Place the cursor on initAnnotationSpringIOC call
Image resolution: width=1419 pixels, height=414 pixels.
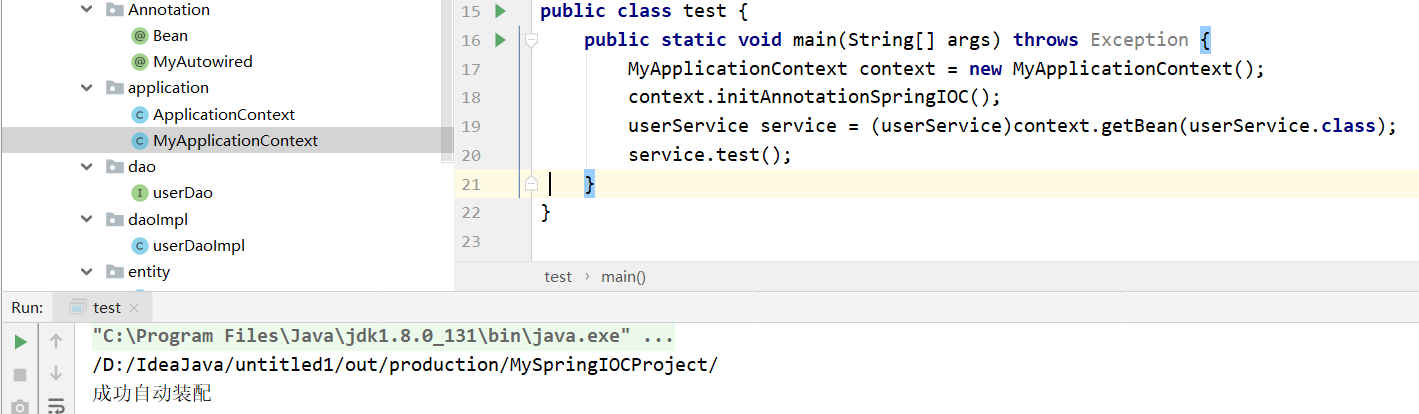click(x=814, y=97)
